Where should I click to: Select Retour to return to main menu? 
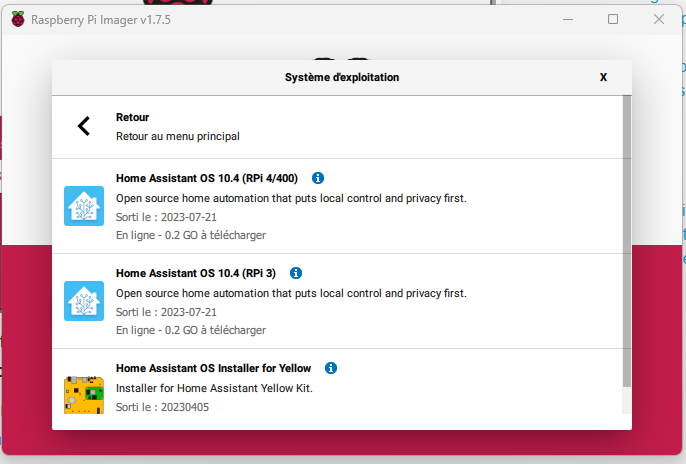pyautogui.click(x=338, y=127)
